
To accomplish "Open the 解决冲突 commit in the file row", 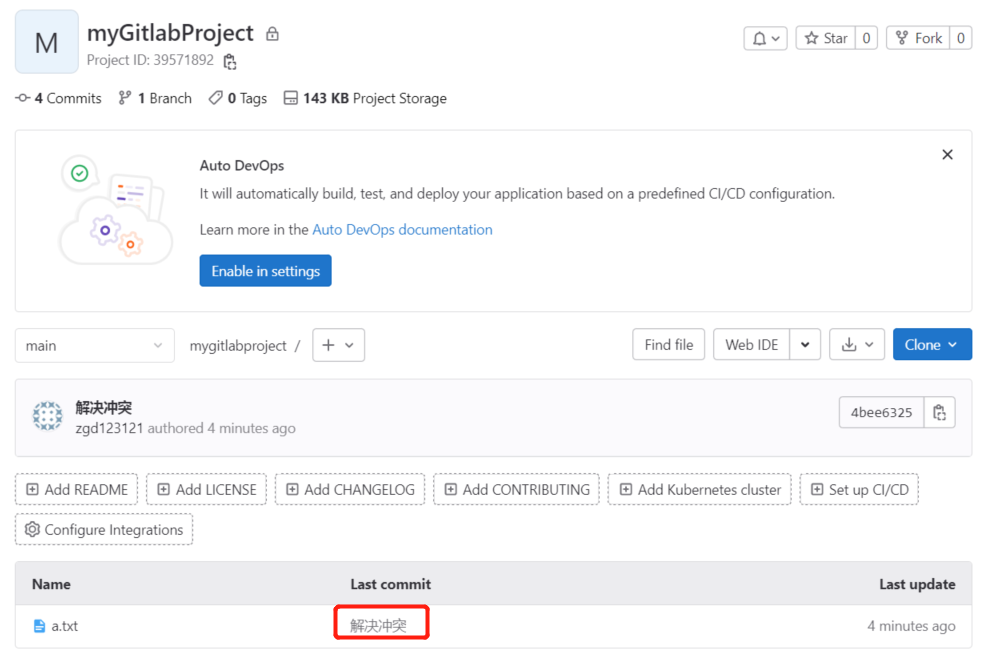I will click(x=378, y=626).
